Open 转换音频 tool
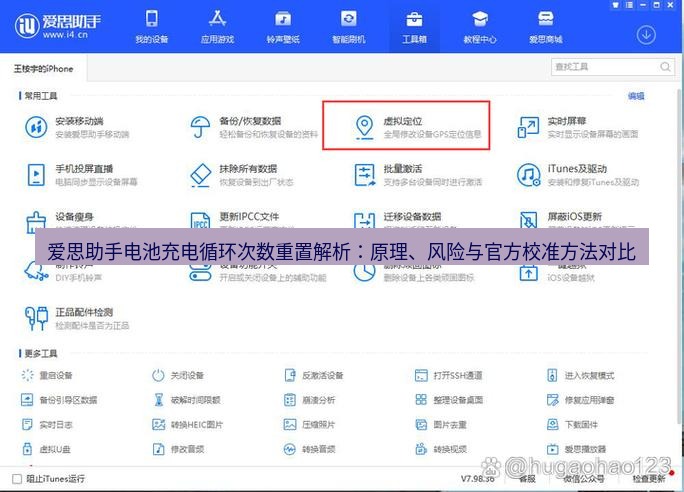The width and height of the screenshot is (684, 492). (x=309, y=449)
